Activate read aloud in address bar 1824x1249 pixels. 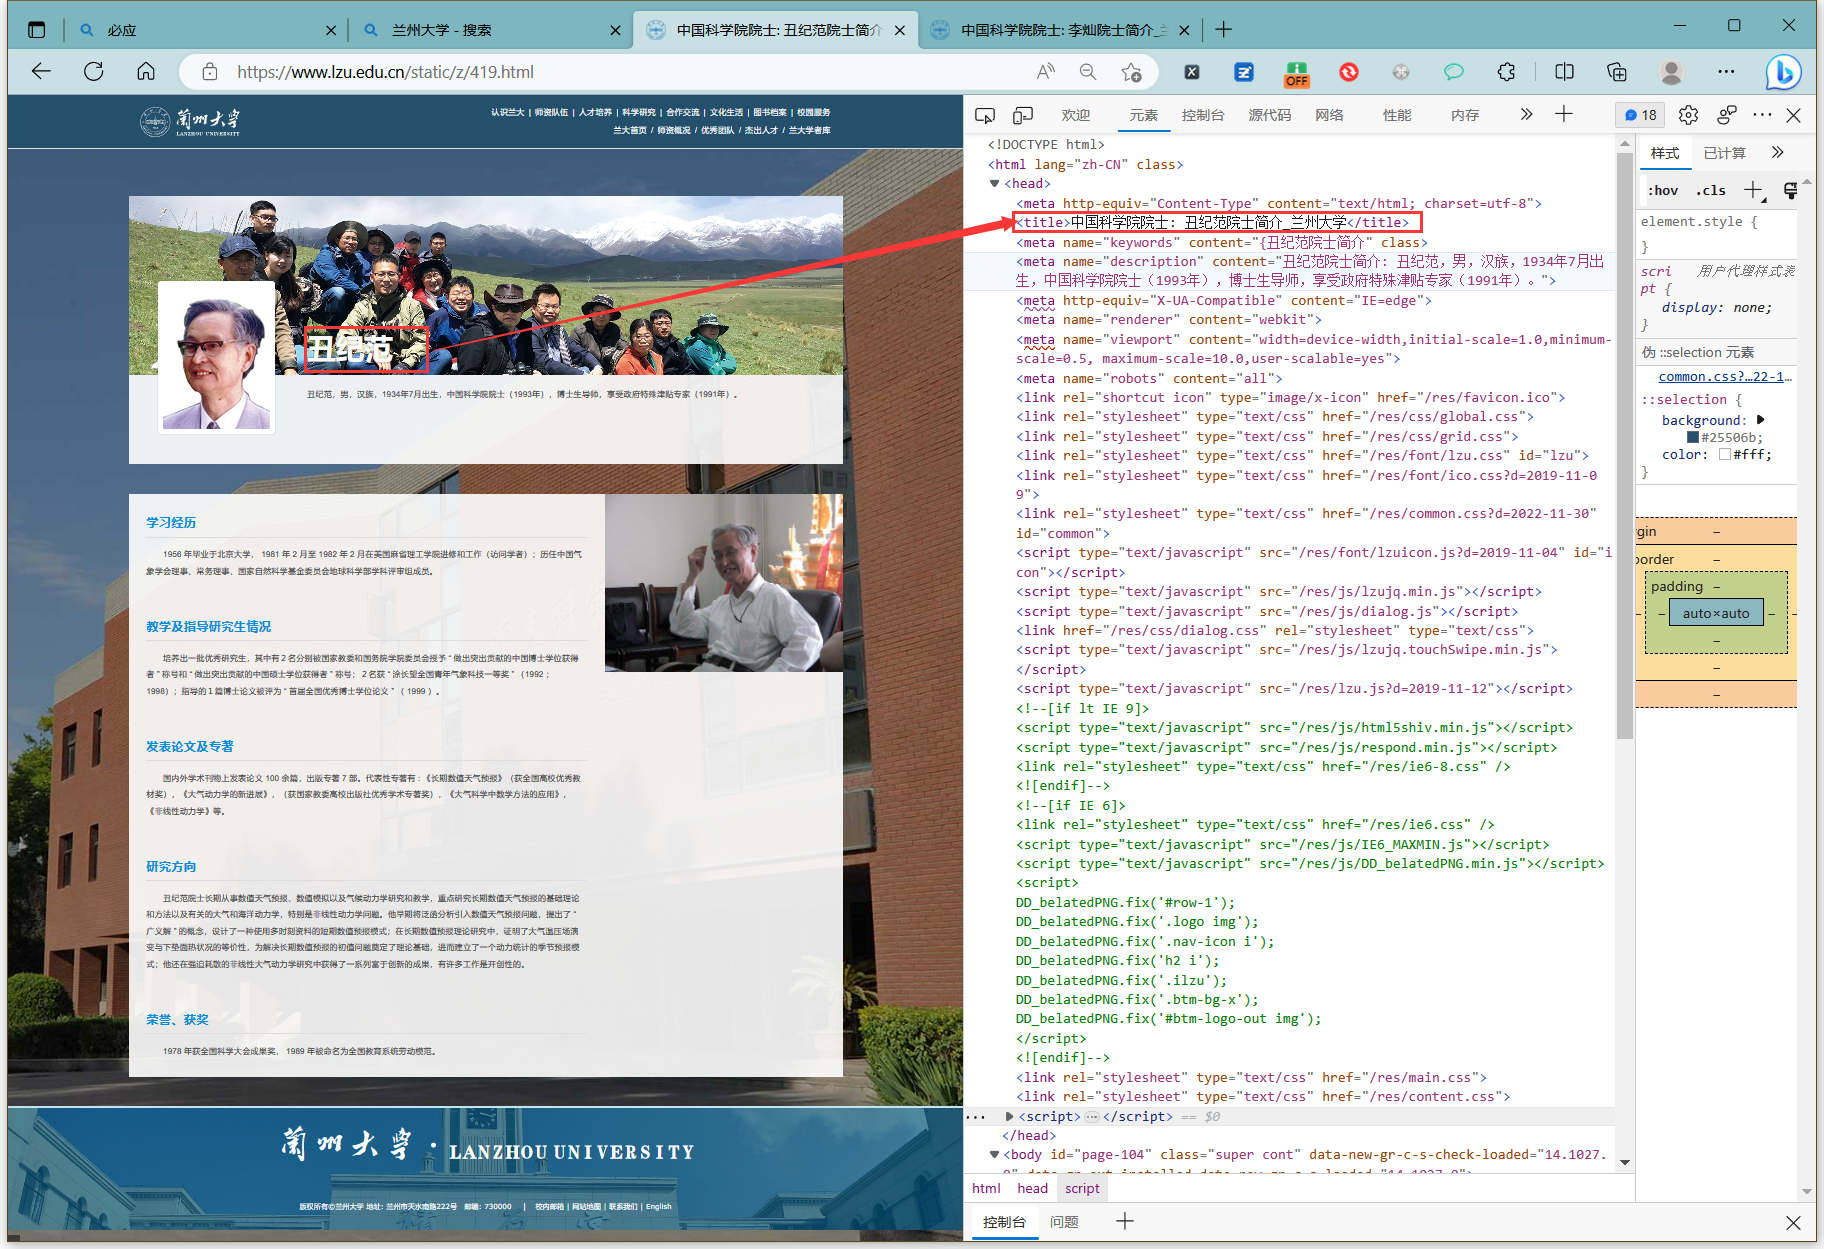point(1046,72)
